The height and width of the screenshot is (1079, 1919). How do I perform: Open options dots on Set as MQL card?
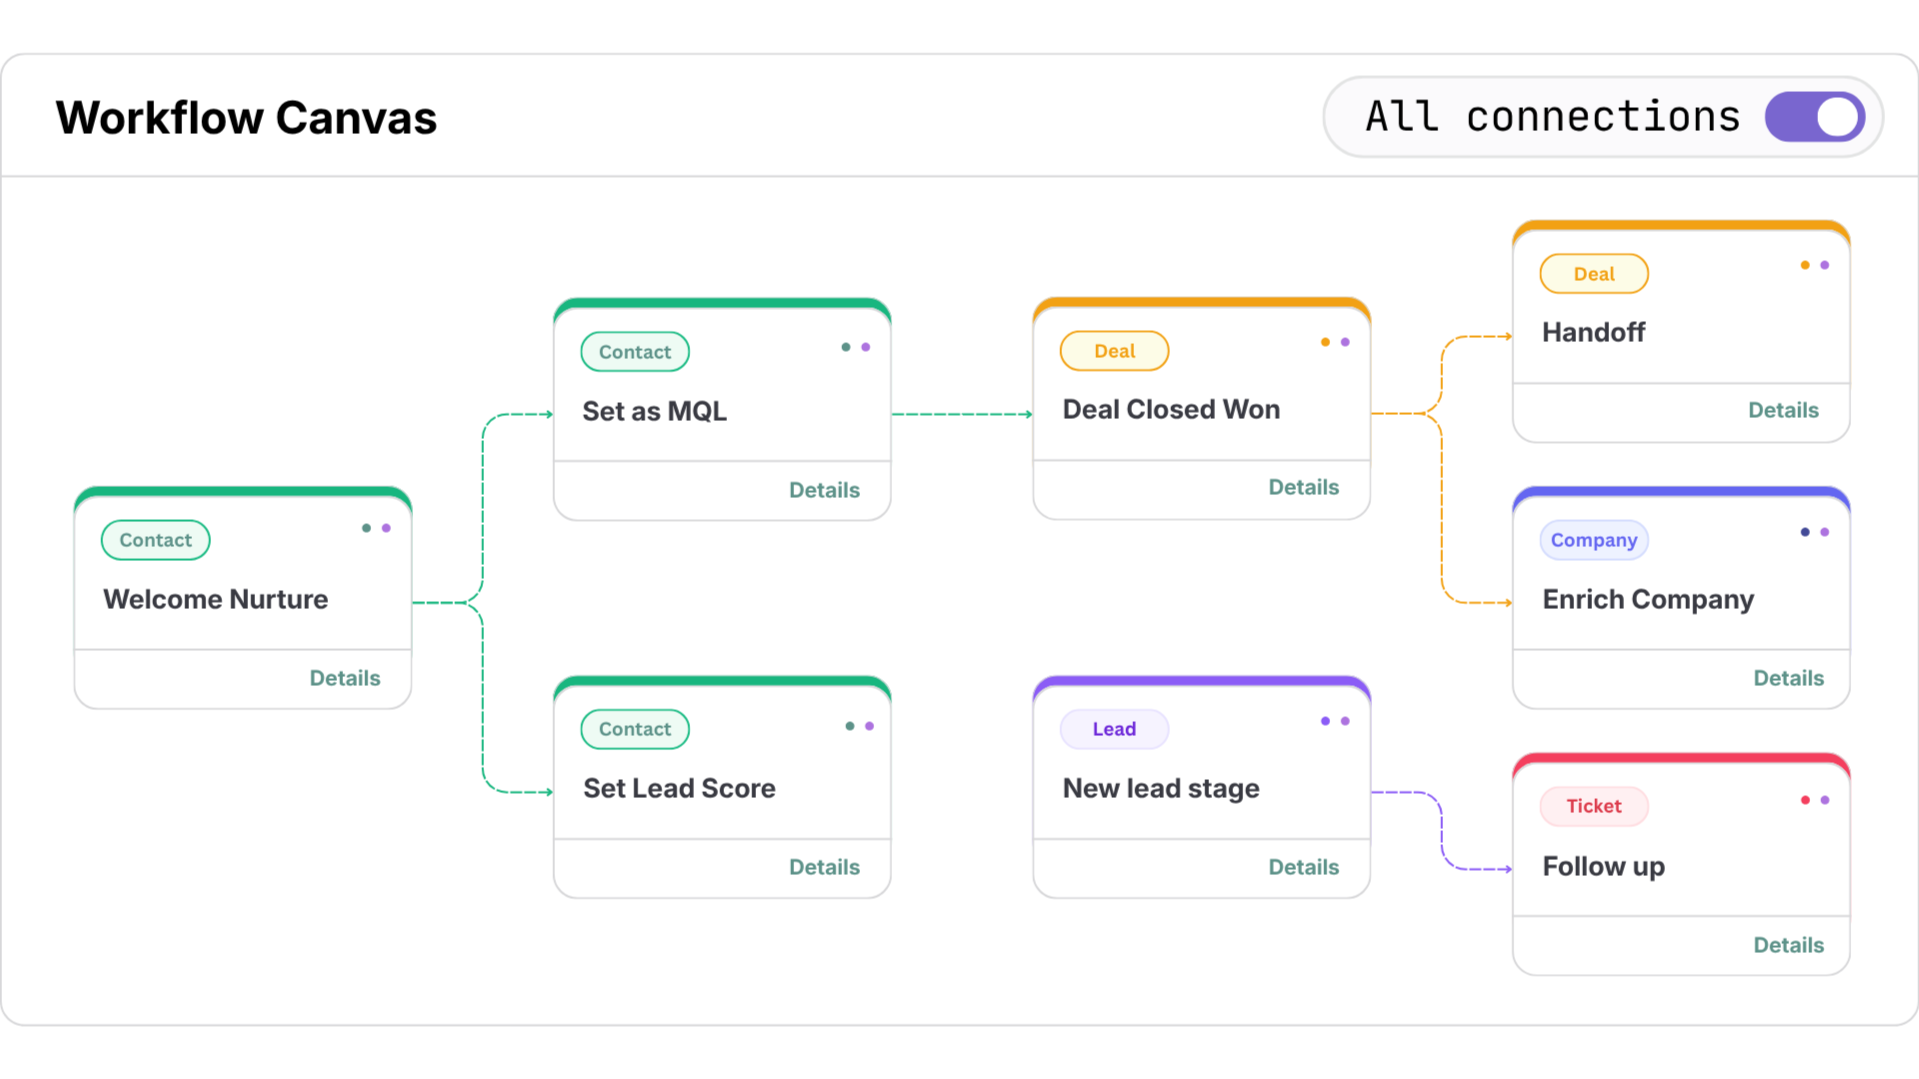(855, 347)
